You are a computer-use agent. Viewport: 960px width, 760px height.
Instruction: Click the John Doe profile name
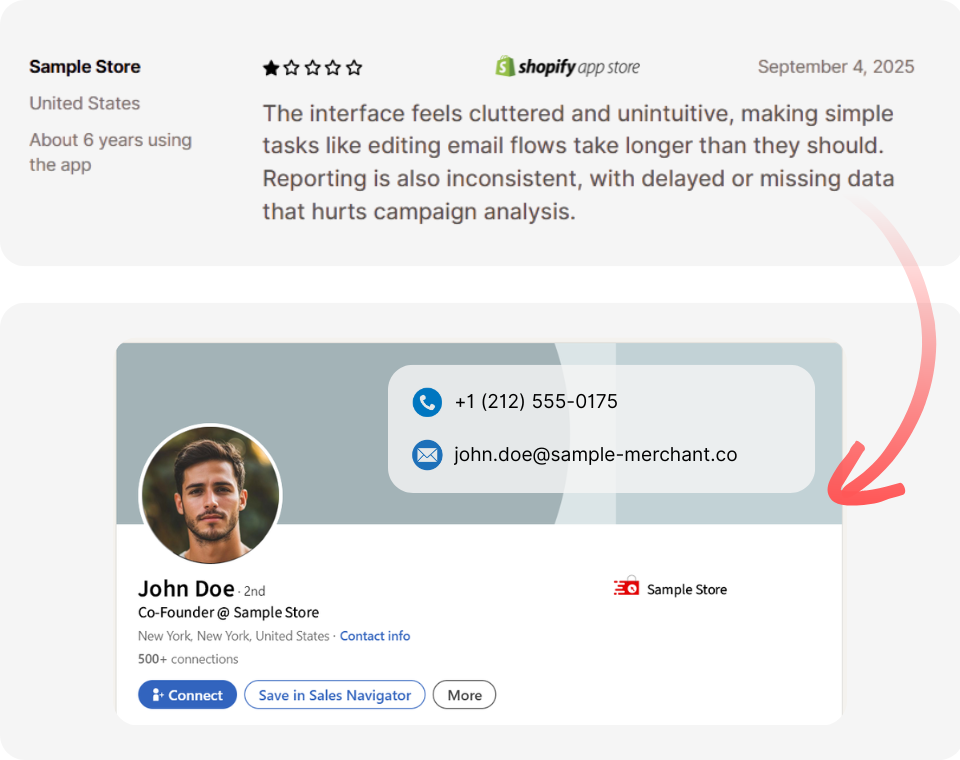pyautogui.click(x=186, y=589)
